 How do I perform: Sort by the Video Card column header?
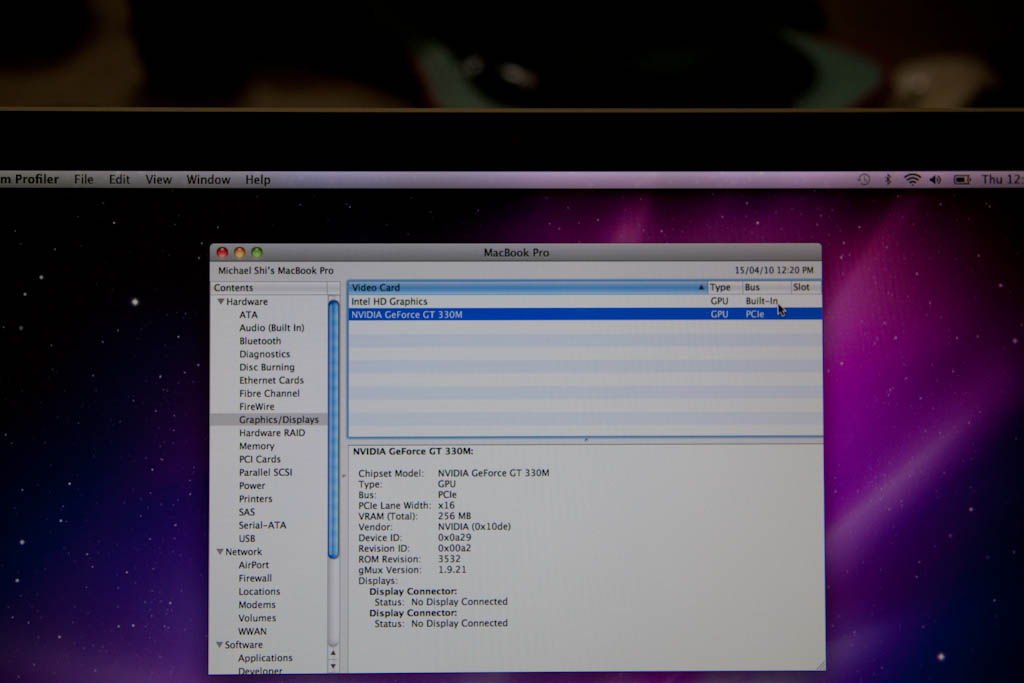coord(527,287)
